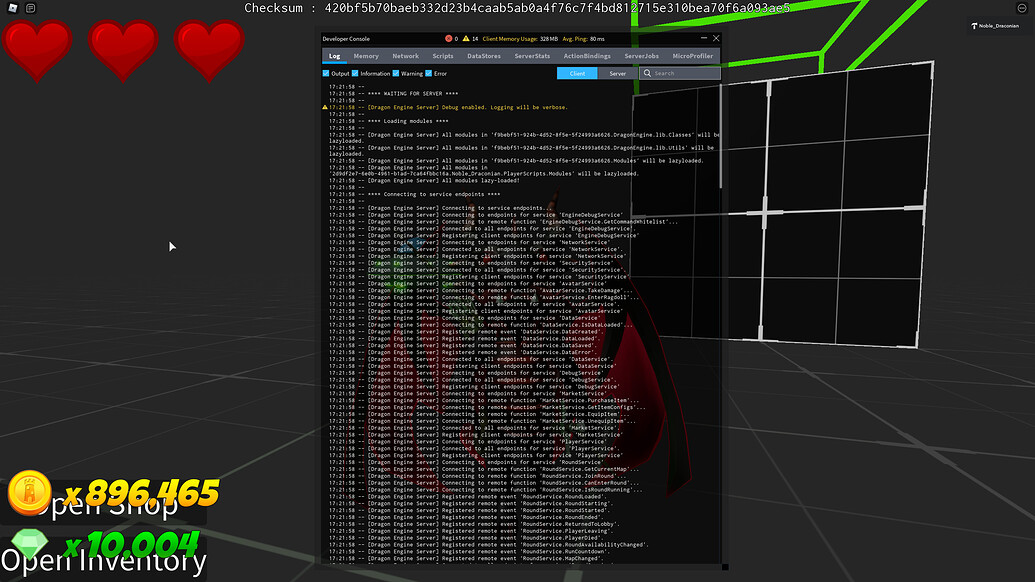Open the leaderboard icon beside the Roblox logo

pos(29,9)
